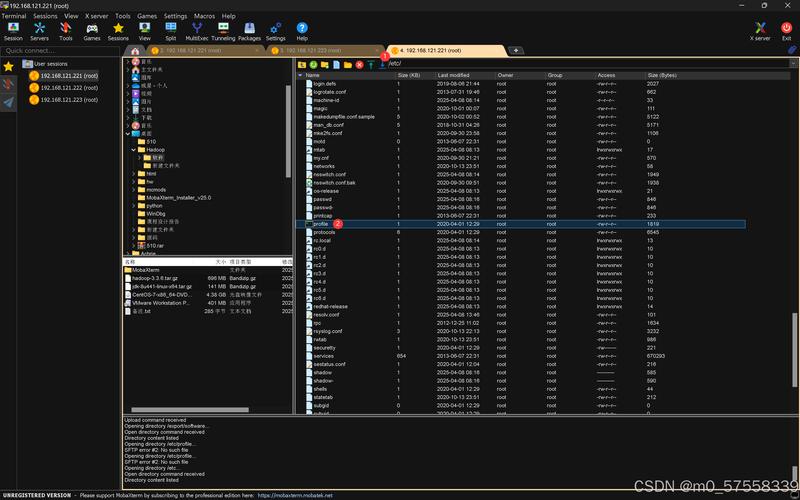The width and height of the screenshot is (800, 500).
Task: Click the Quick connect search field
Action: (x=60, y=50)
